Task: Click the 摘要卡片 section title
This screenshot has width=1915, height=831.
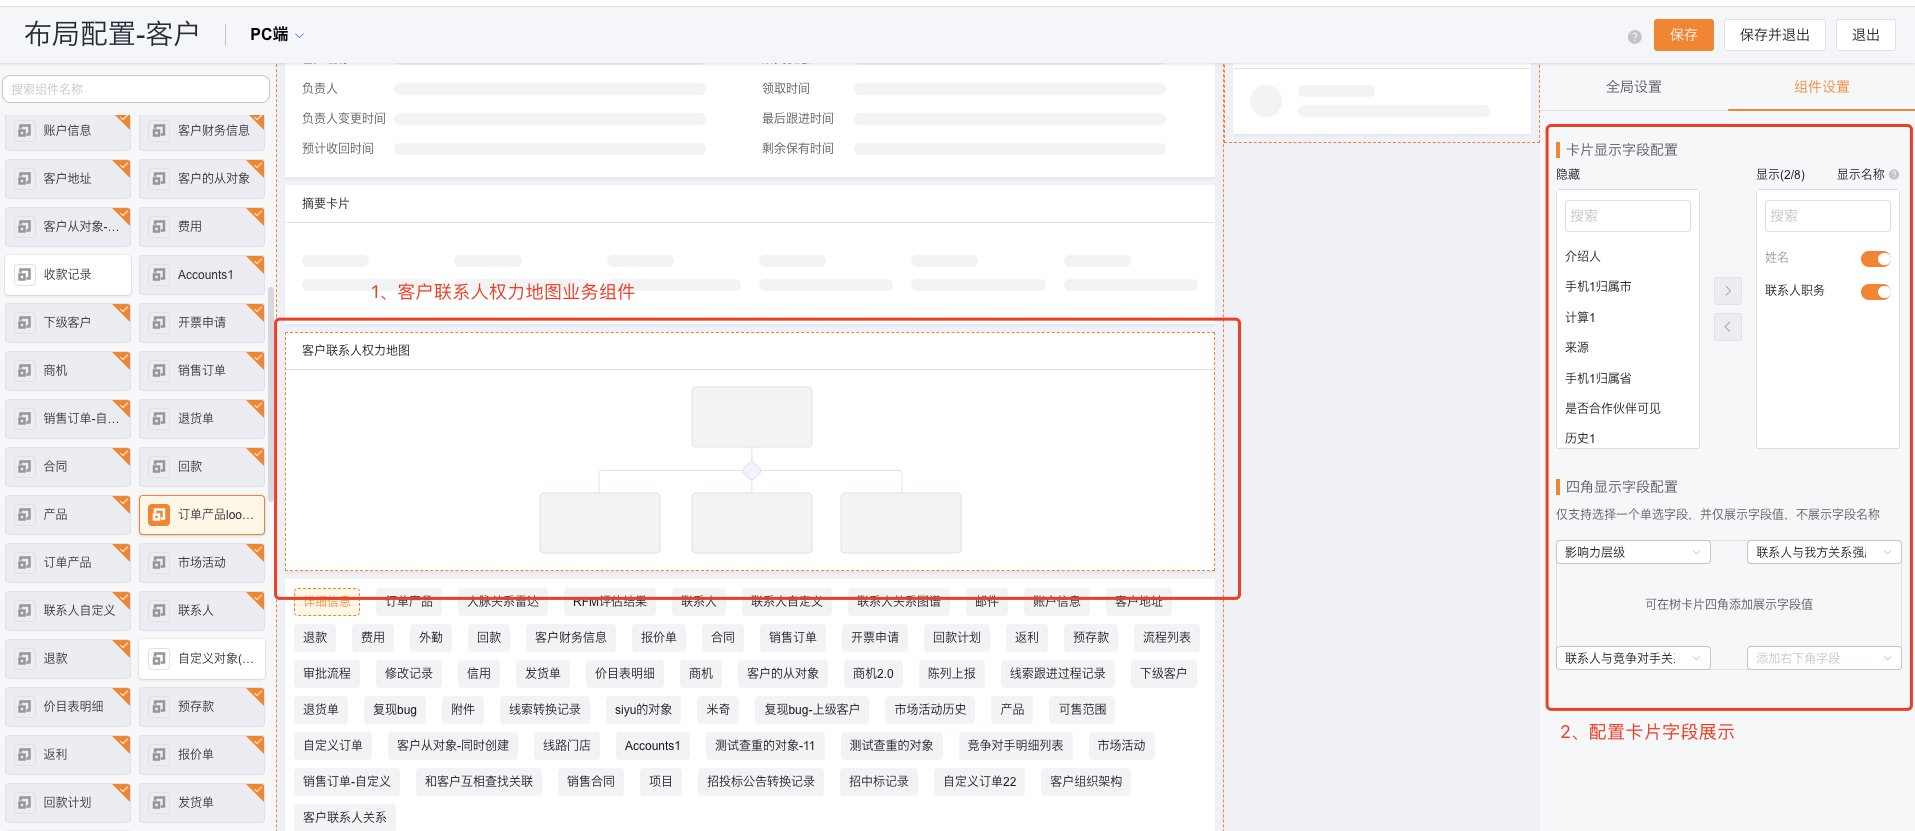Action: click(326, 204)
